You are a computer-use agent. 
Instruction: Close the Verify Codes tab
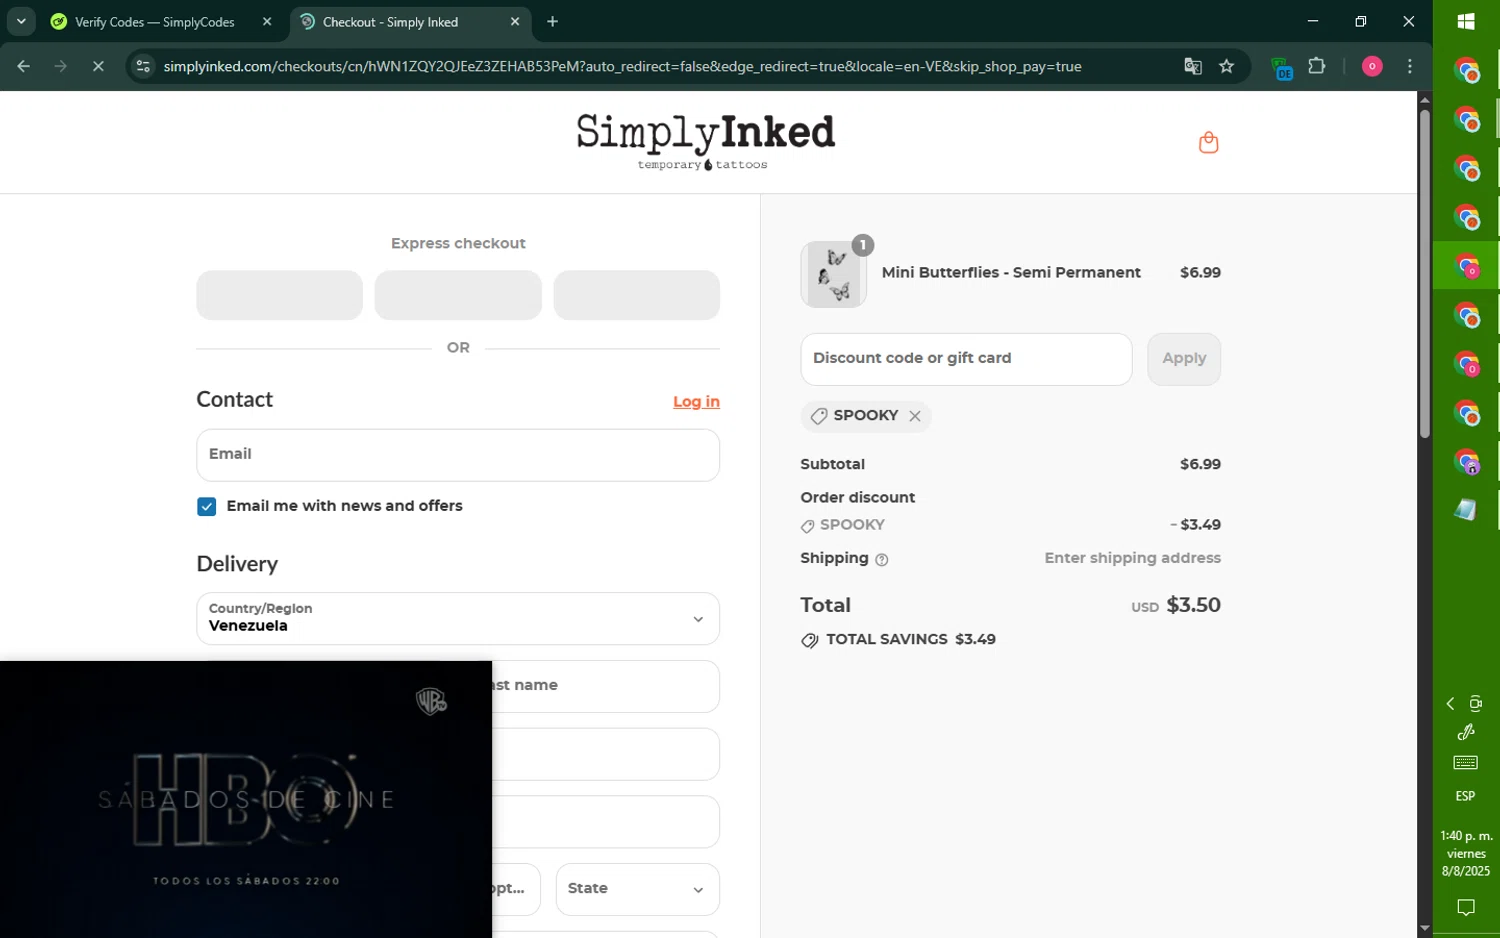(x=267, y=22)
